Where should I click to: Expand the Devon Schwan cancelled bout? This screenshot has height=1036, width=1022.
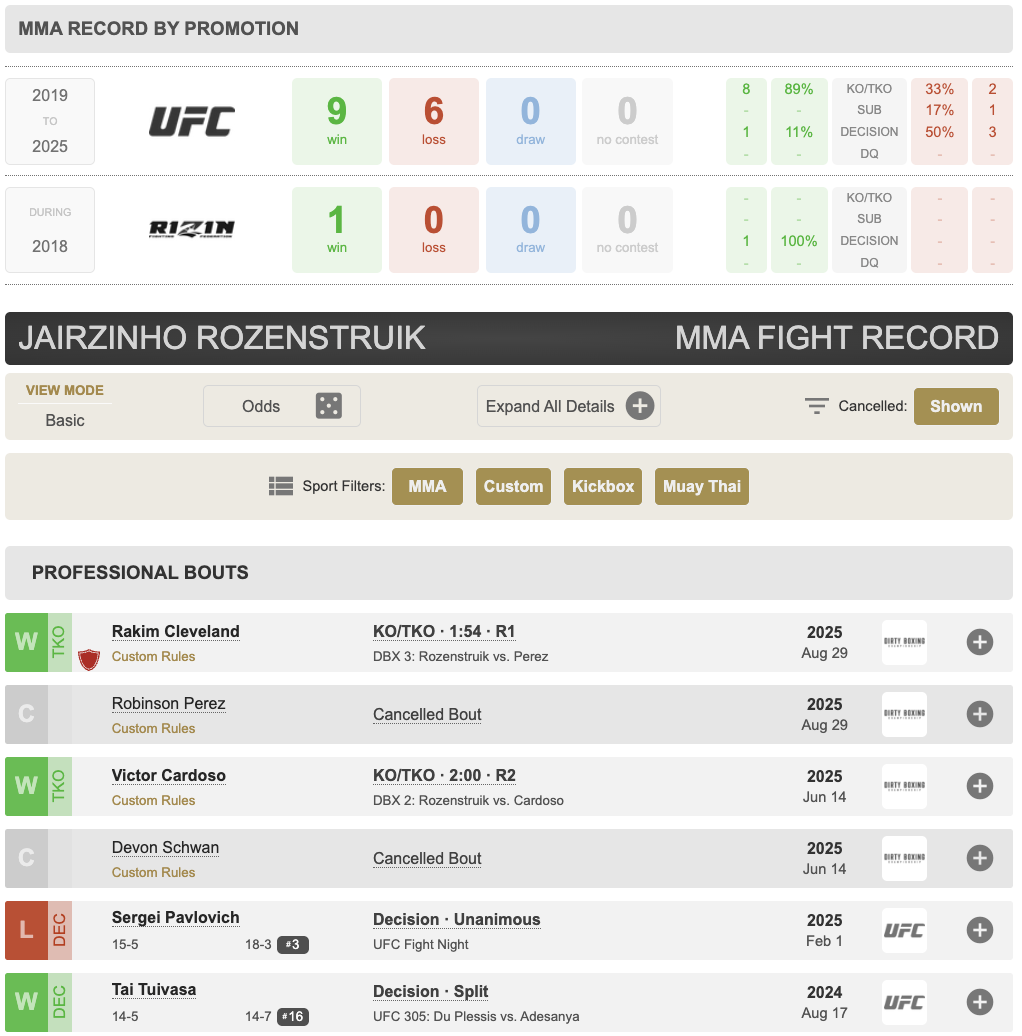[x=979, y=858]
